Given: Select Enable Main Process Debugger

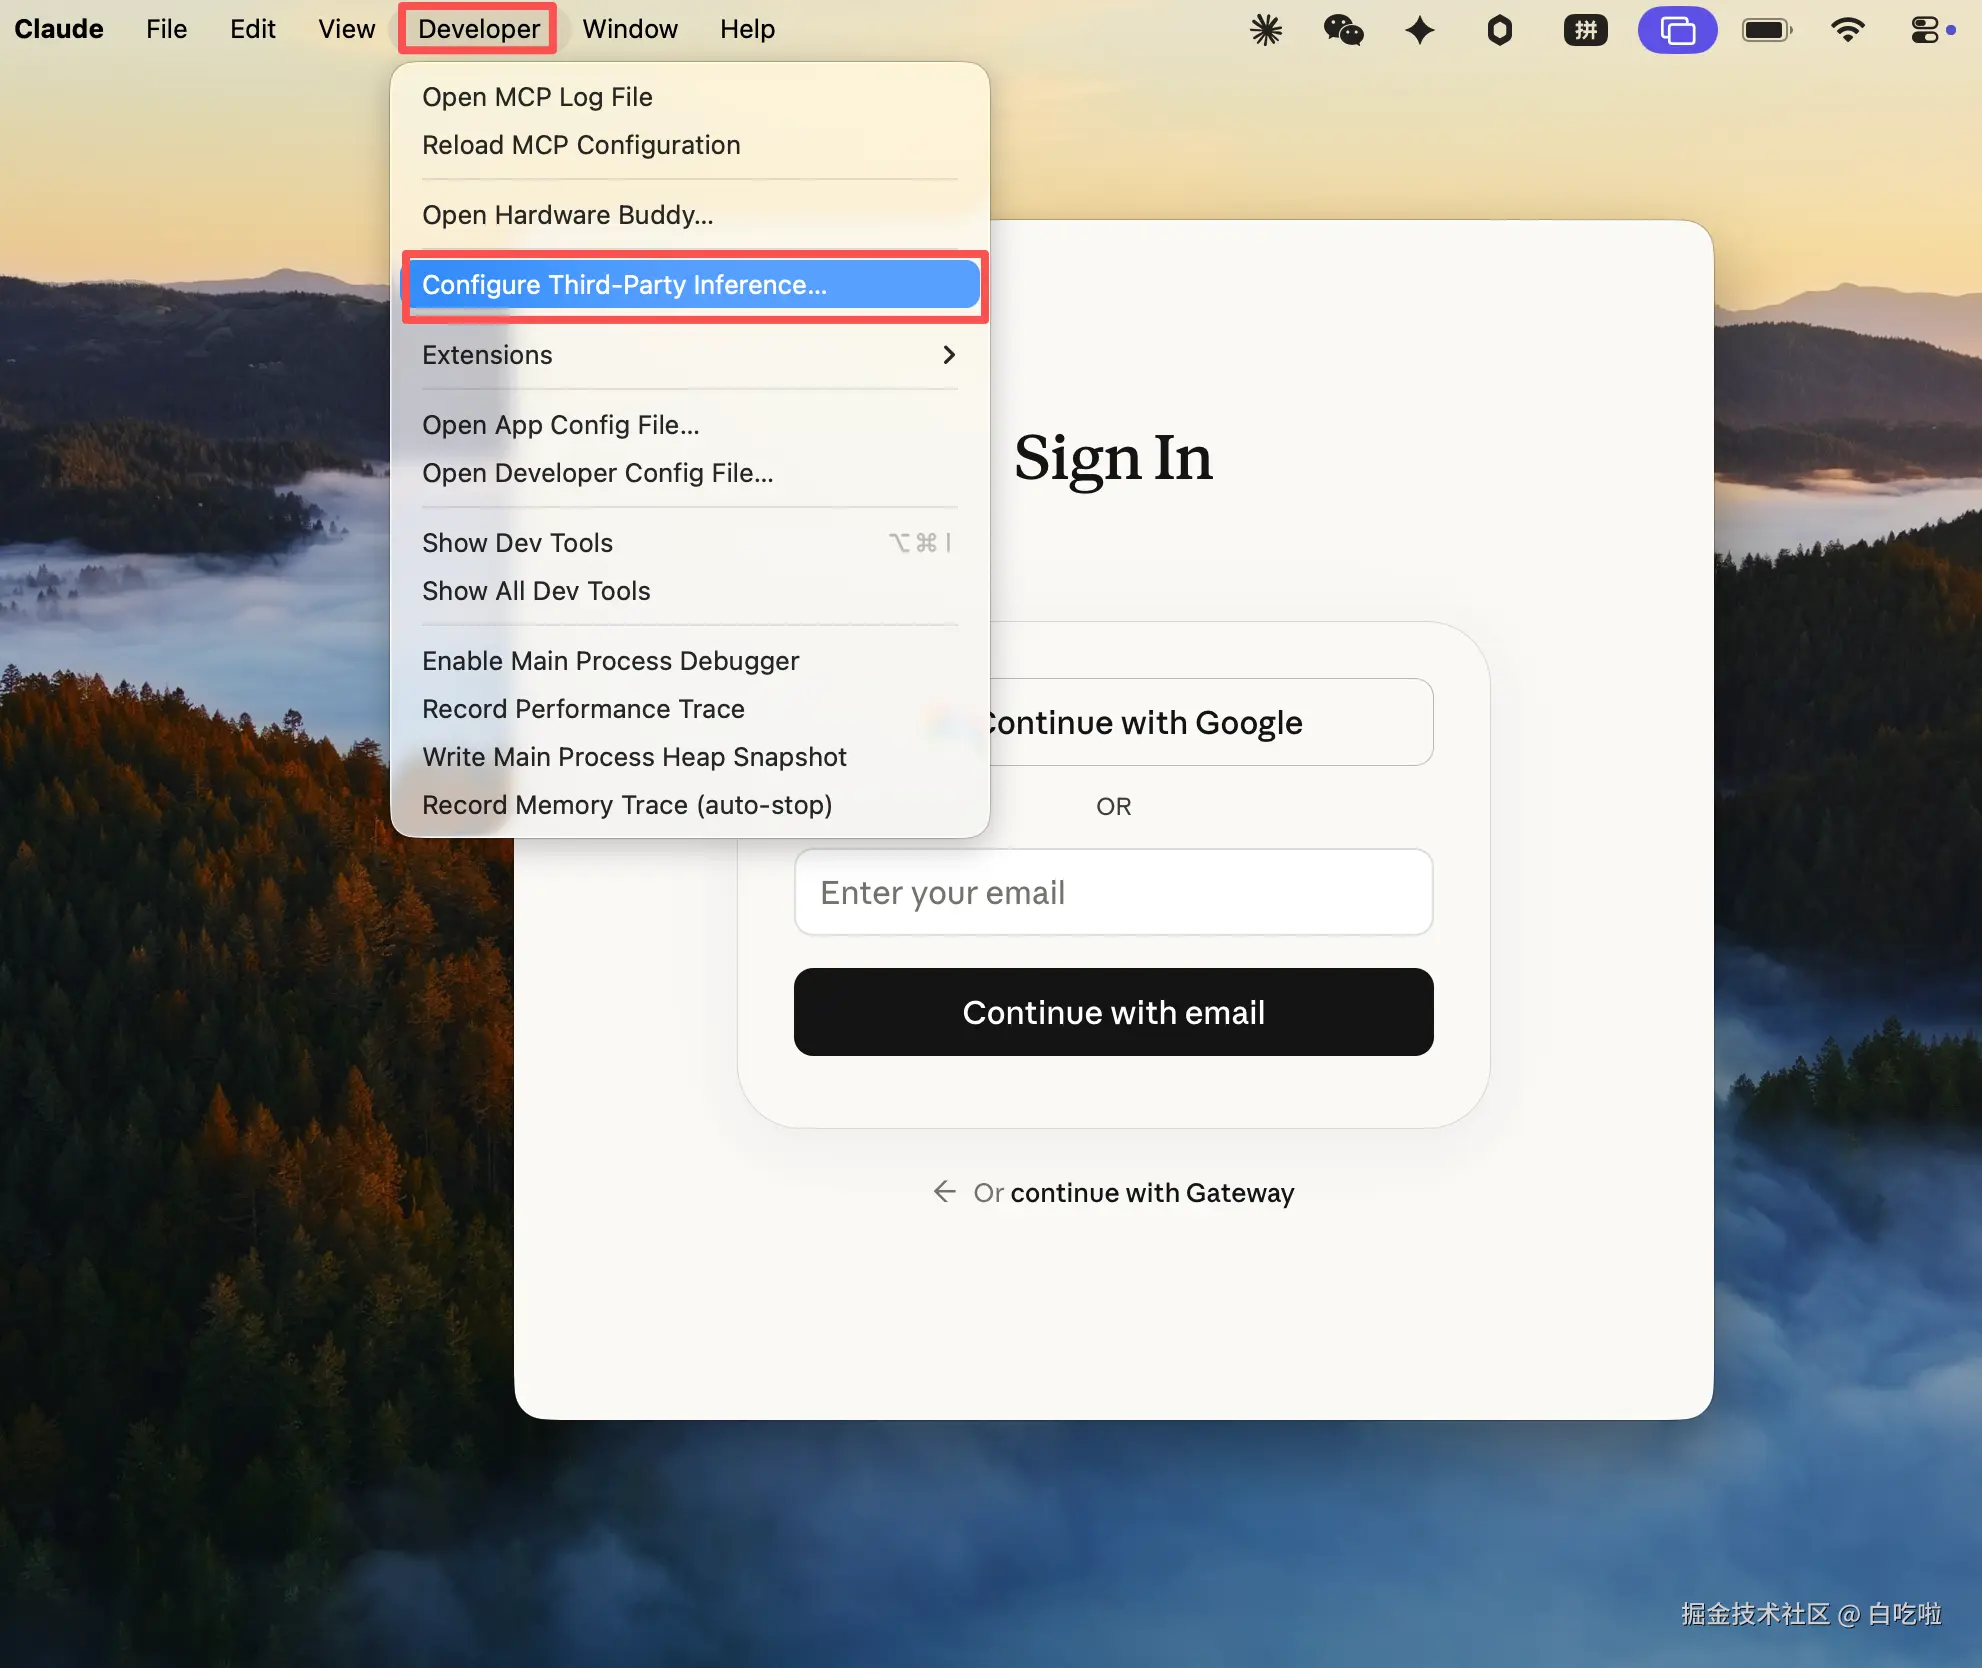Looking at the screenshot, I should 690,661.
